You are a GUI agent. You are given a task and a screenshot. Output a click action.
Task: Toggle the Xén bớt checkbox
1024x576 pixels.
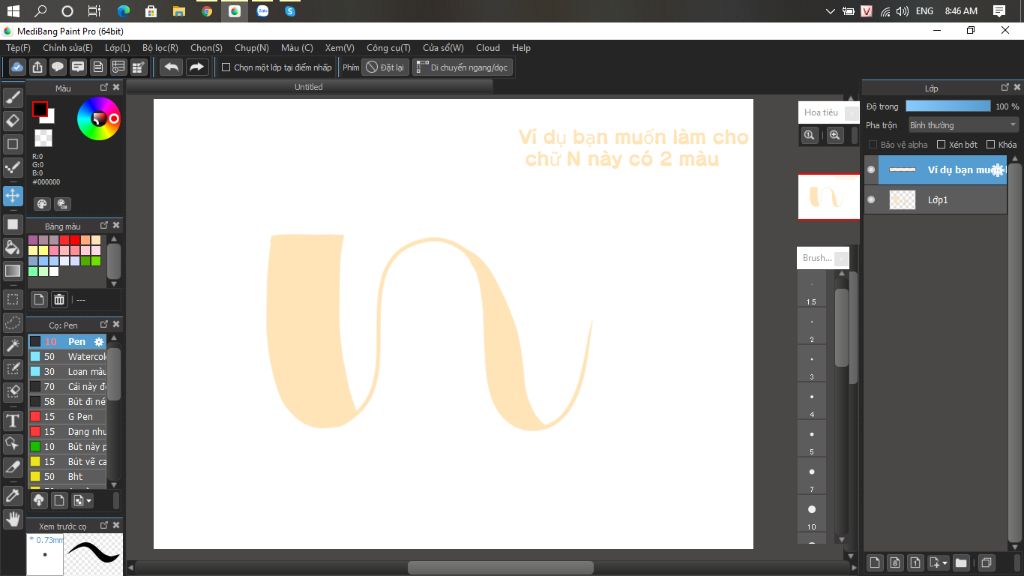click(941, 144)
